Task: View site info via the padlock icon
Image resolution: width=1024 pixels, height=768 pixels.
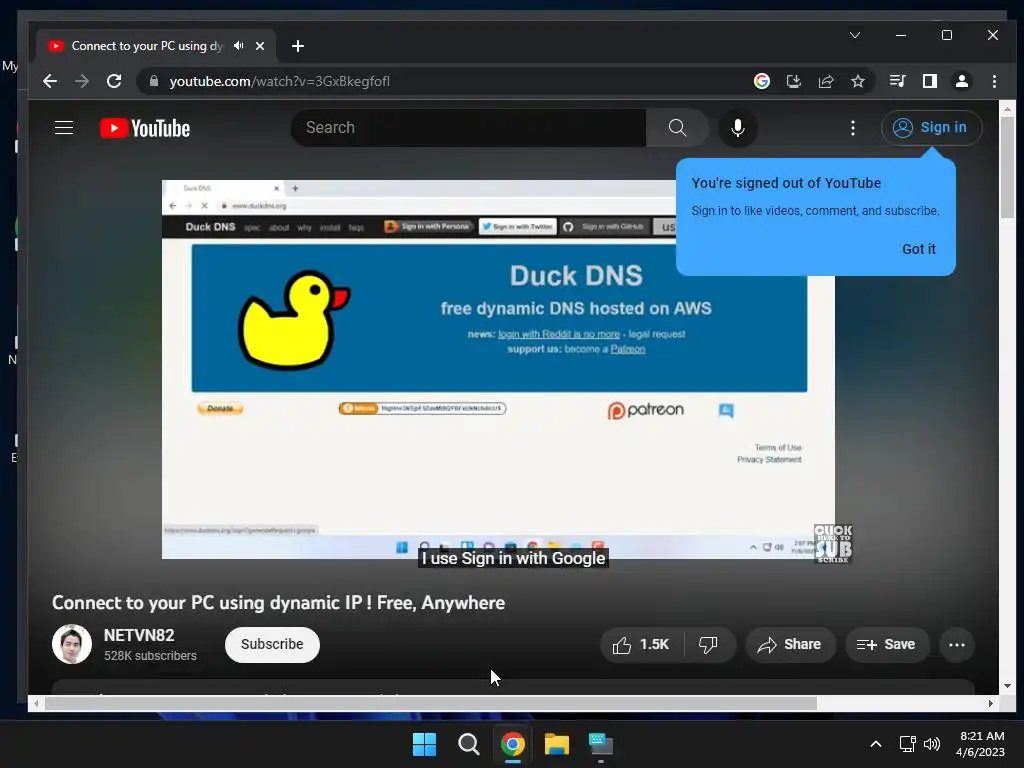Action: click(x=154, y=81)
